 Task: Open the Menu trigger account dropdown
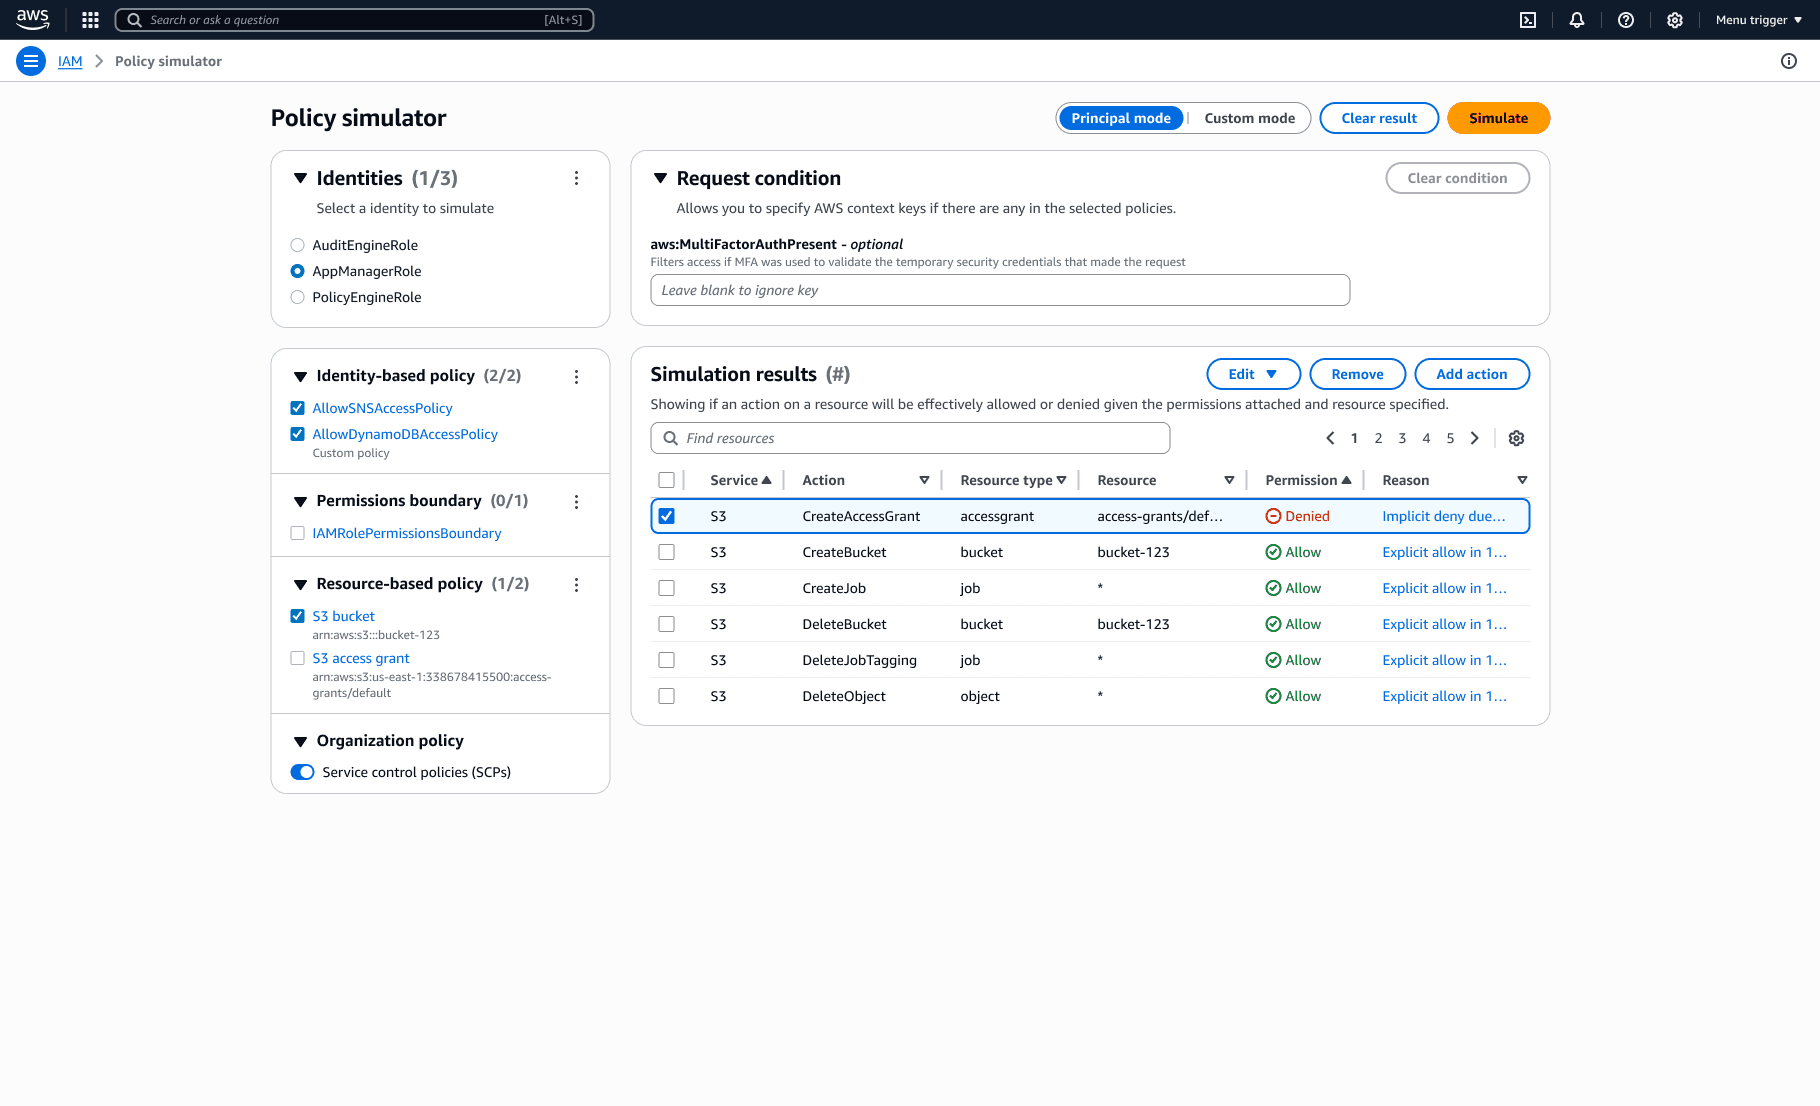coord(1758,20)
